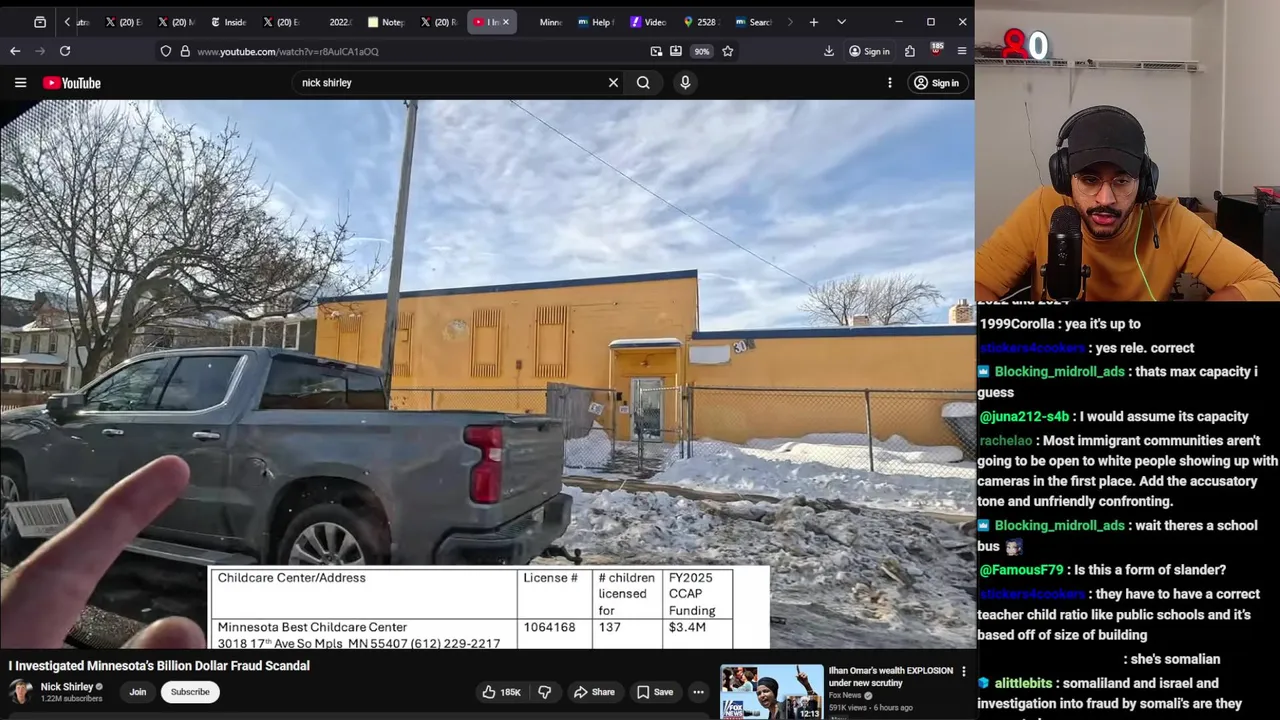Switch to the 'Inside' browser tab

(229, 22)
